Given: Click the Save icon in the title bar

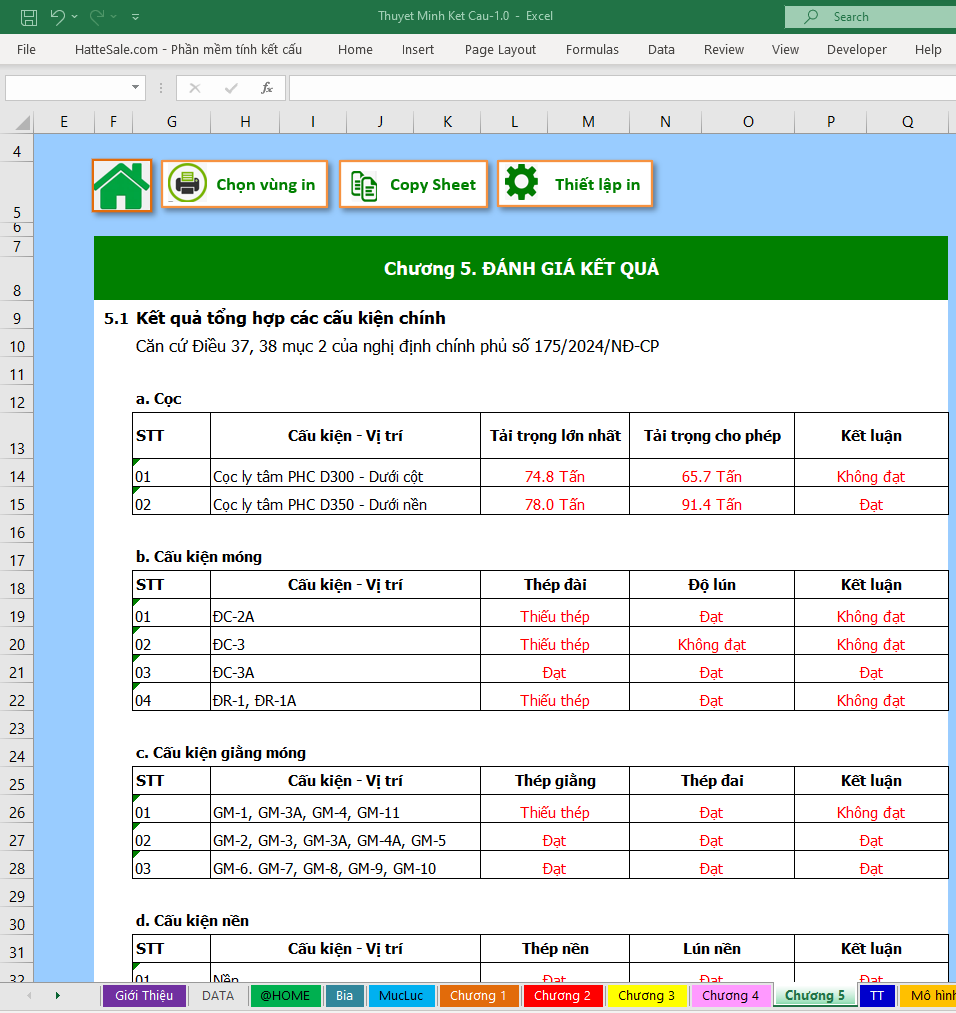Looking at the screenshot, I should click(28, 17).
